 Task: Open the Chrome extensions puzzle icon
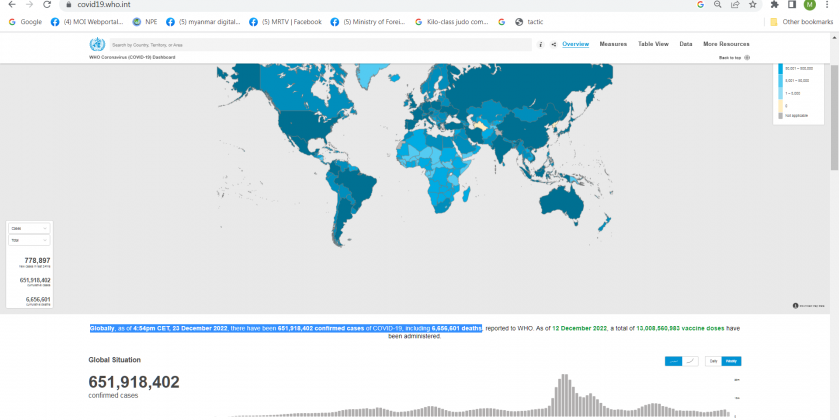click(x=774, y=5)
